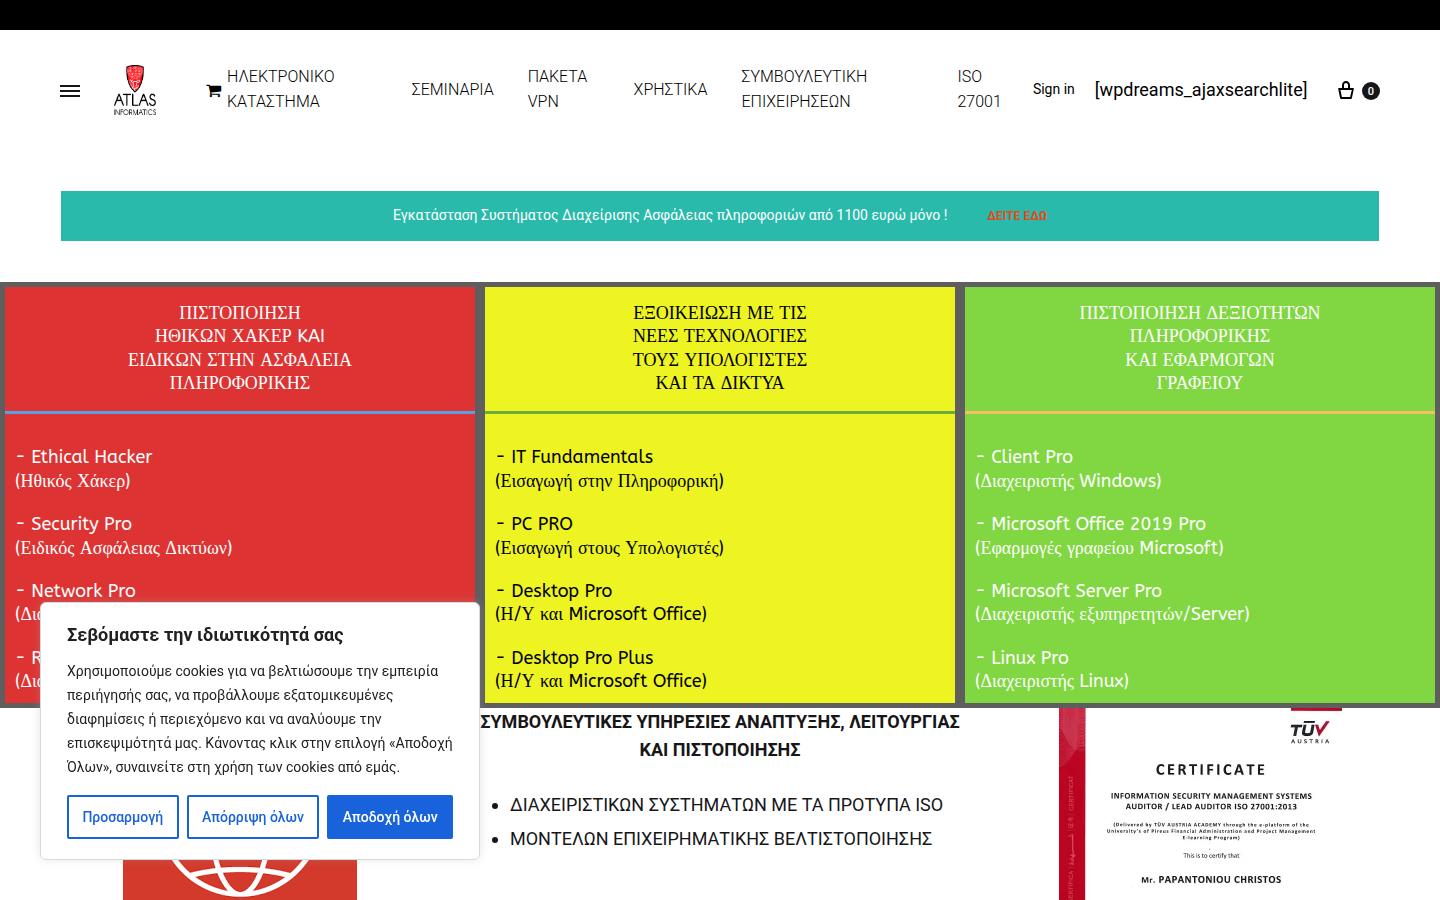Image resolution: width=1440 pixels, height=900 pixels.
Task: Open ΗΛΕΚΤΡΟΝΙΚΟ ΚΑΤΑΣΤΗΜΑ menu item
Action: click(281, 89)
